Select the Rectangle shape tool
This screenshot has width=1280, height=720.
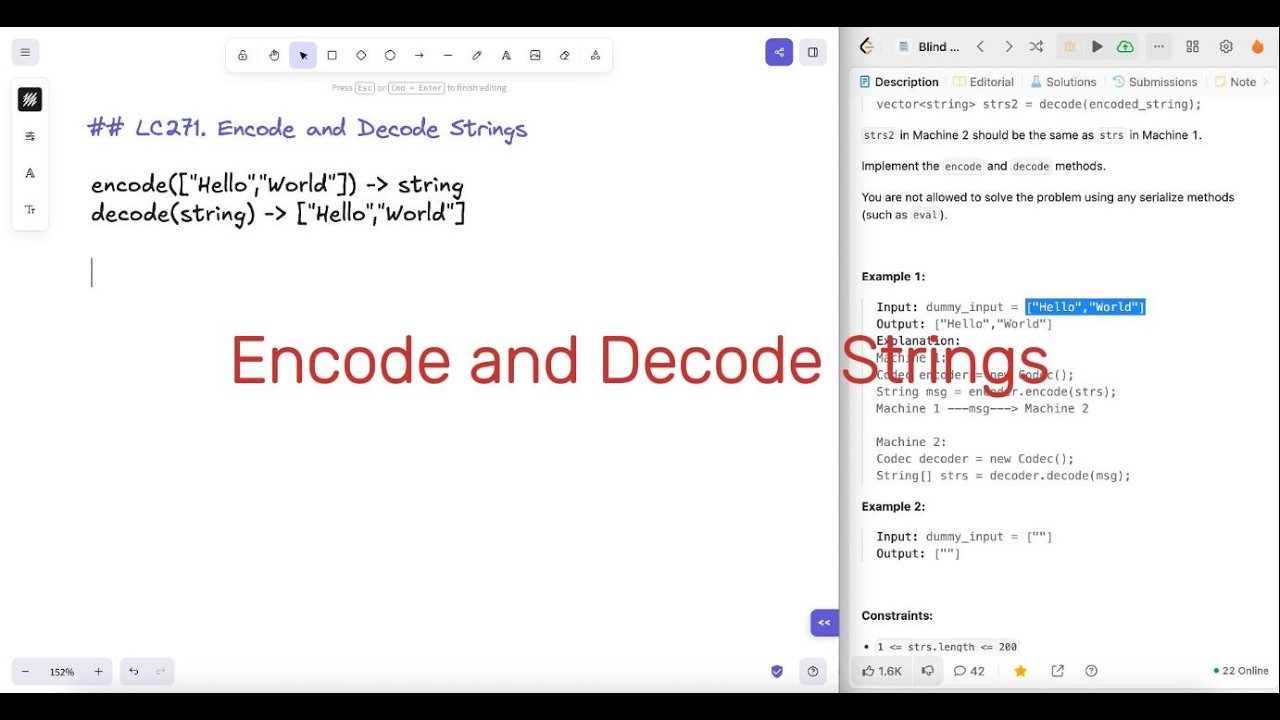pyautogui.click(x=332, y=55)
